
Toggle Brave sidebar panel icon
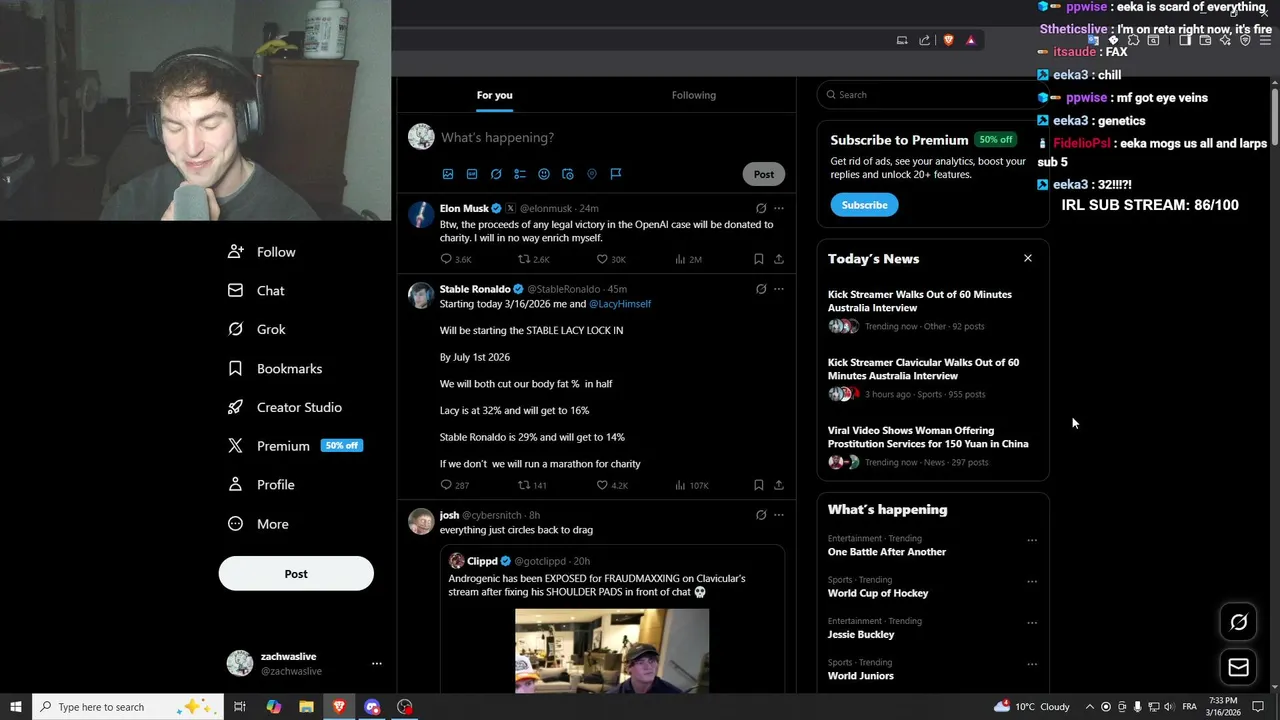pyautogui.click(x=1185, y=40)
